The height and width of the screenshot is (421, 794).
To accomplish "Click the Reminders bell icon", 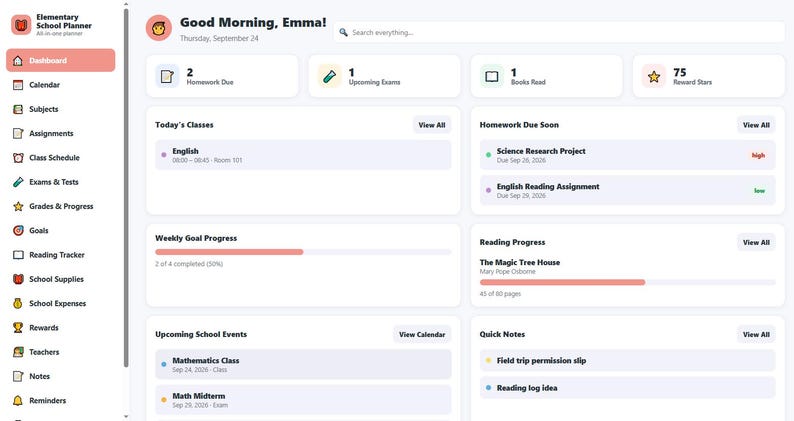I will click(18, 401).
